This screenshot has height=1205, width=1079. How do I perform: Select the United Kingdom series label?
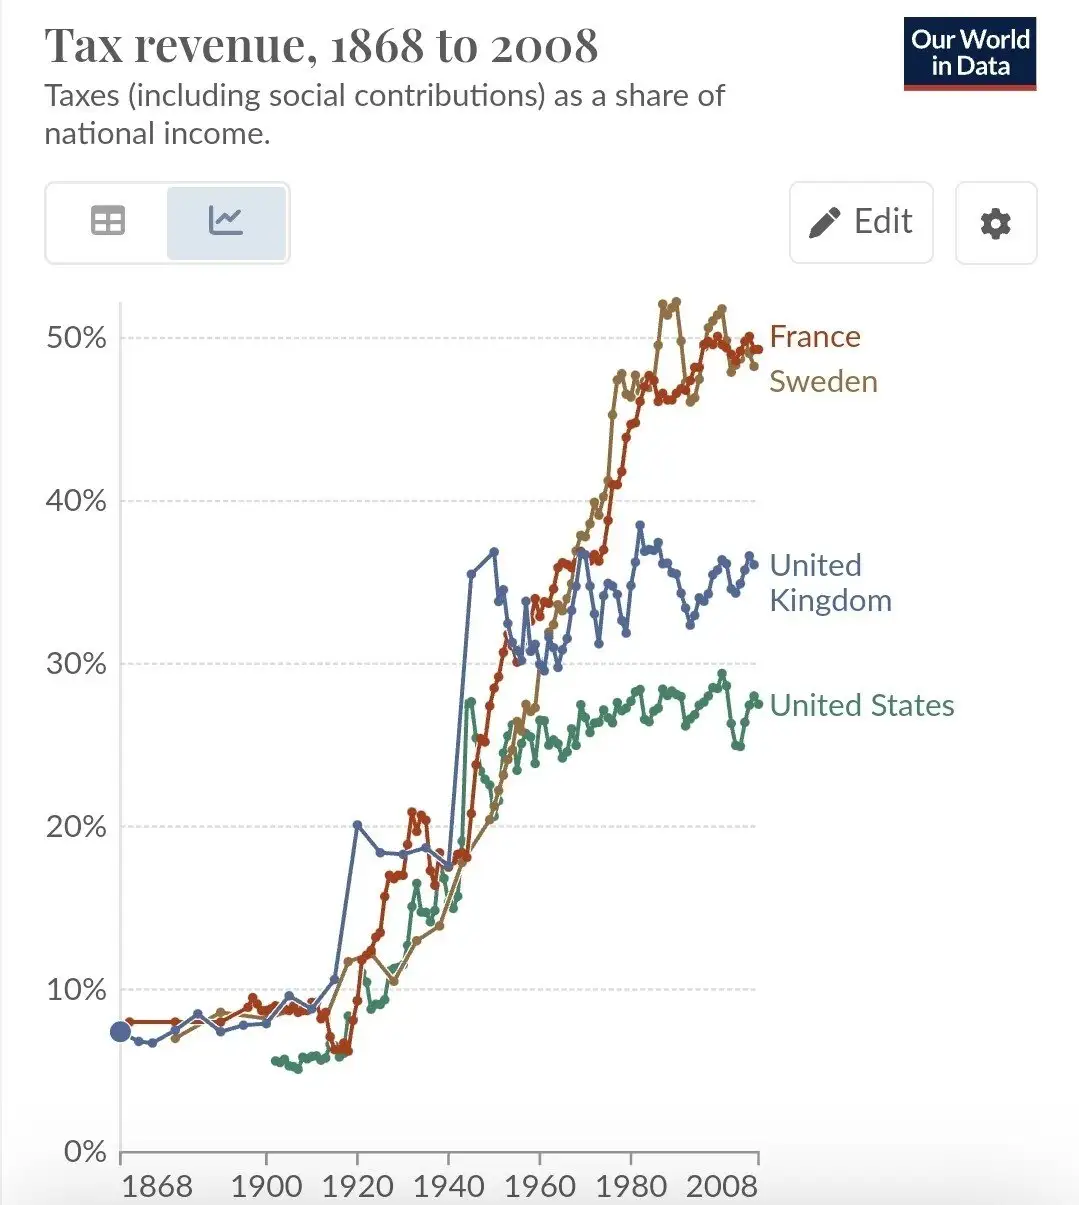[x=830, y=582]
